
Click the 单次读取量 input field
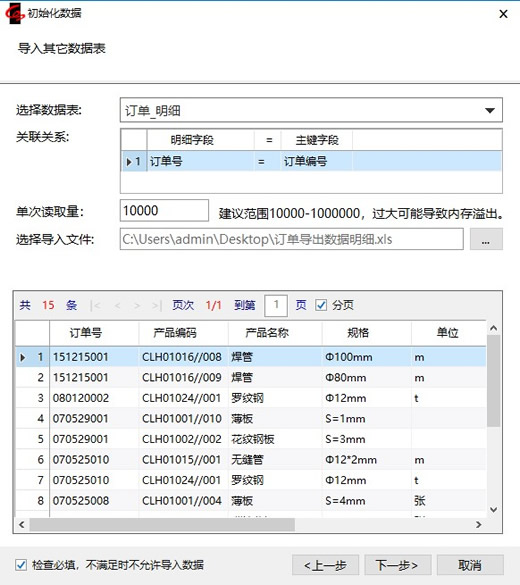(164, 211)
